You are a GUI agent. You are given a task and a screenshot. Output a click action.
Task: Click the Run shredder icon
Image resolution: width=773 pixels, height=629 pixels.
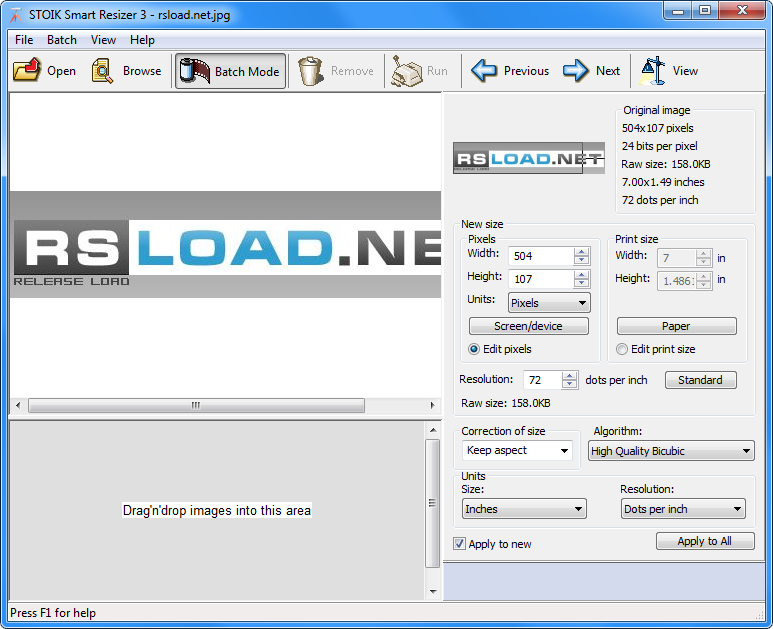[x=407, y=71]
